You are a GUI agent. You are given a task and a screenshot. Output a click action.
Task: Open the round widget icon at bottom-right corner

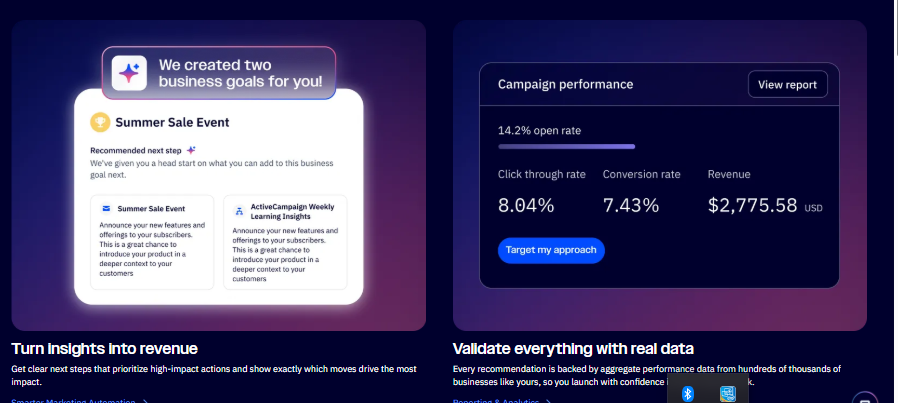tap(867, 397)
